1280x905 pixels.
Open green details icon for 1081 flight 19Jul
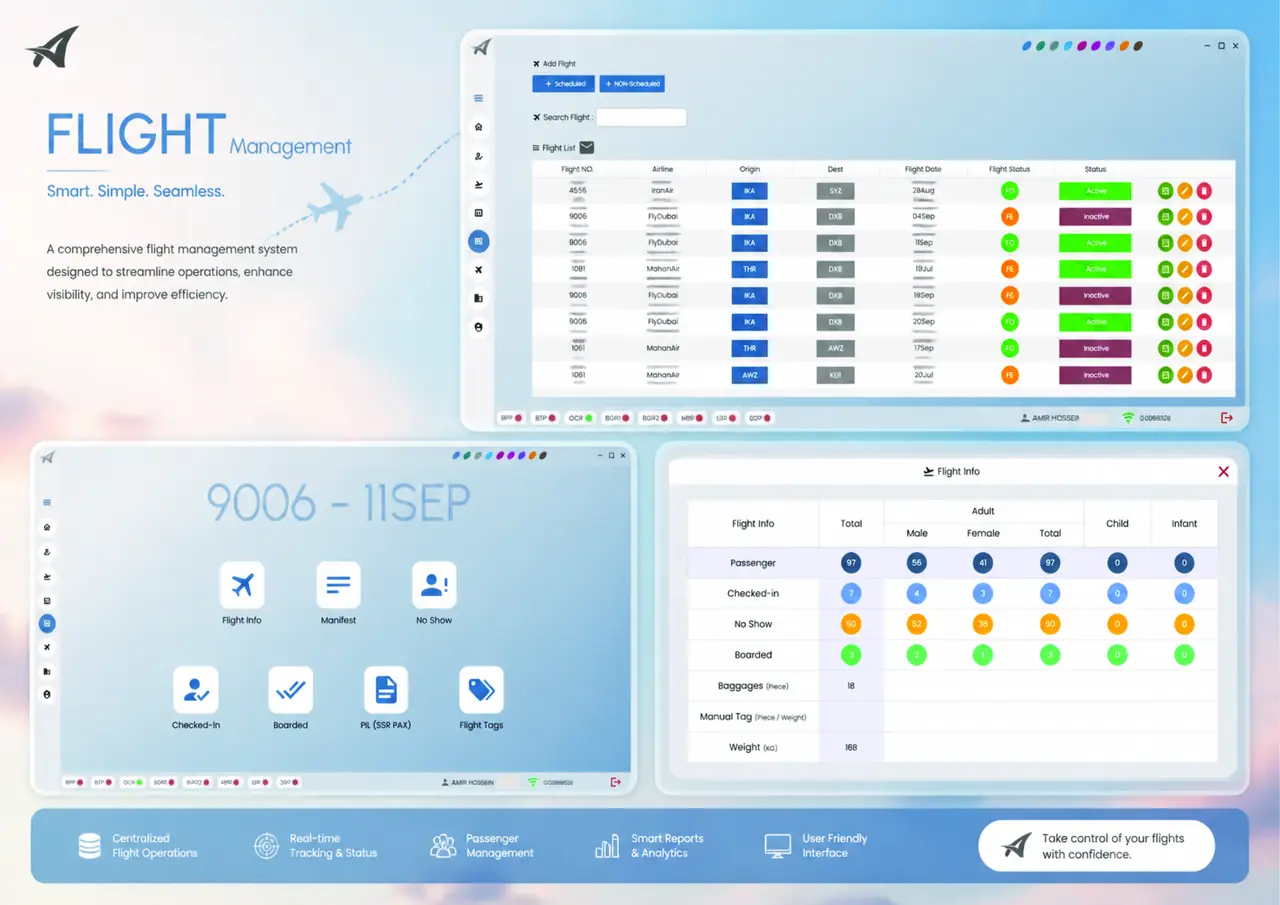point(1165,269)
